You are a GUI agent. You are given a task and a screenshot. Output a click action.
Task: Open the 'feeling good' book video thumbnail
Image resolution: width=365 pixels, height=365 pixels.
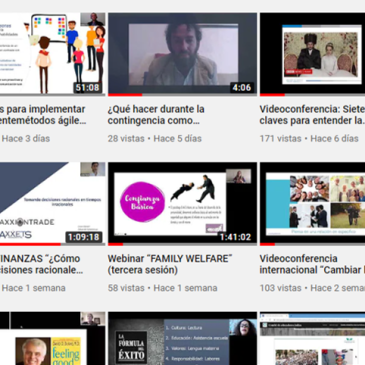[x=52, y=338]
